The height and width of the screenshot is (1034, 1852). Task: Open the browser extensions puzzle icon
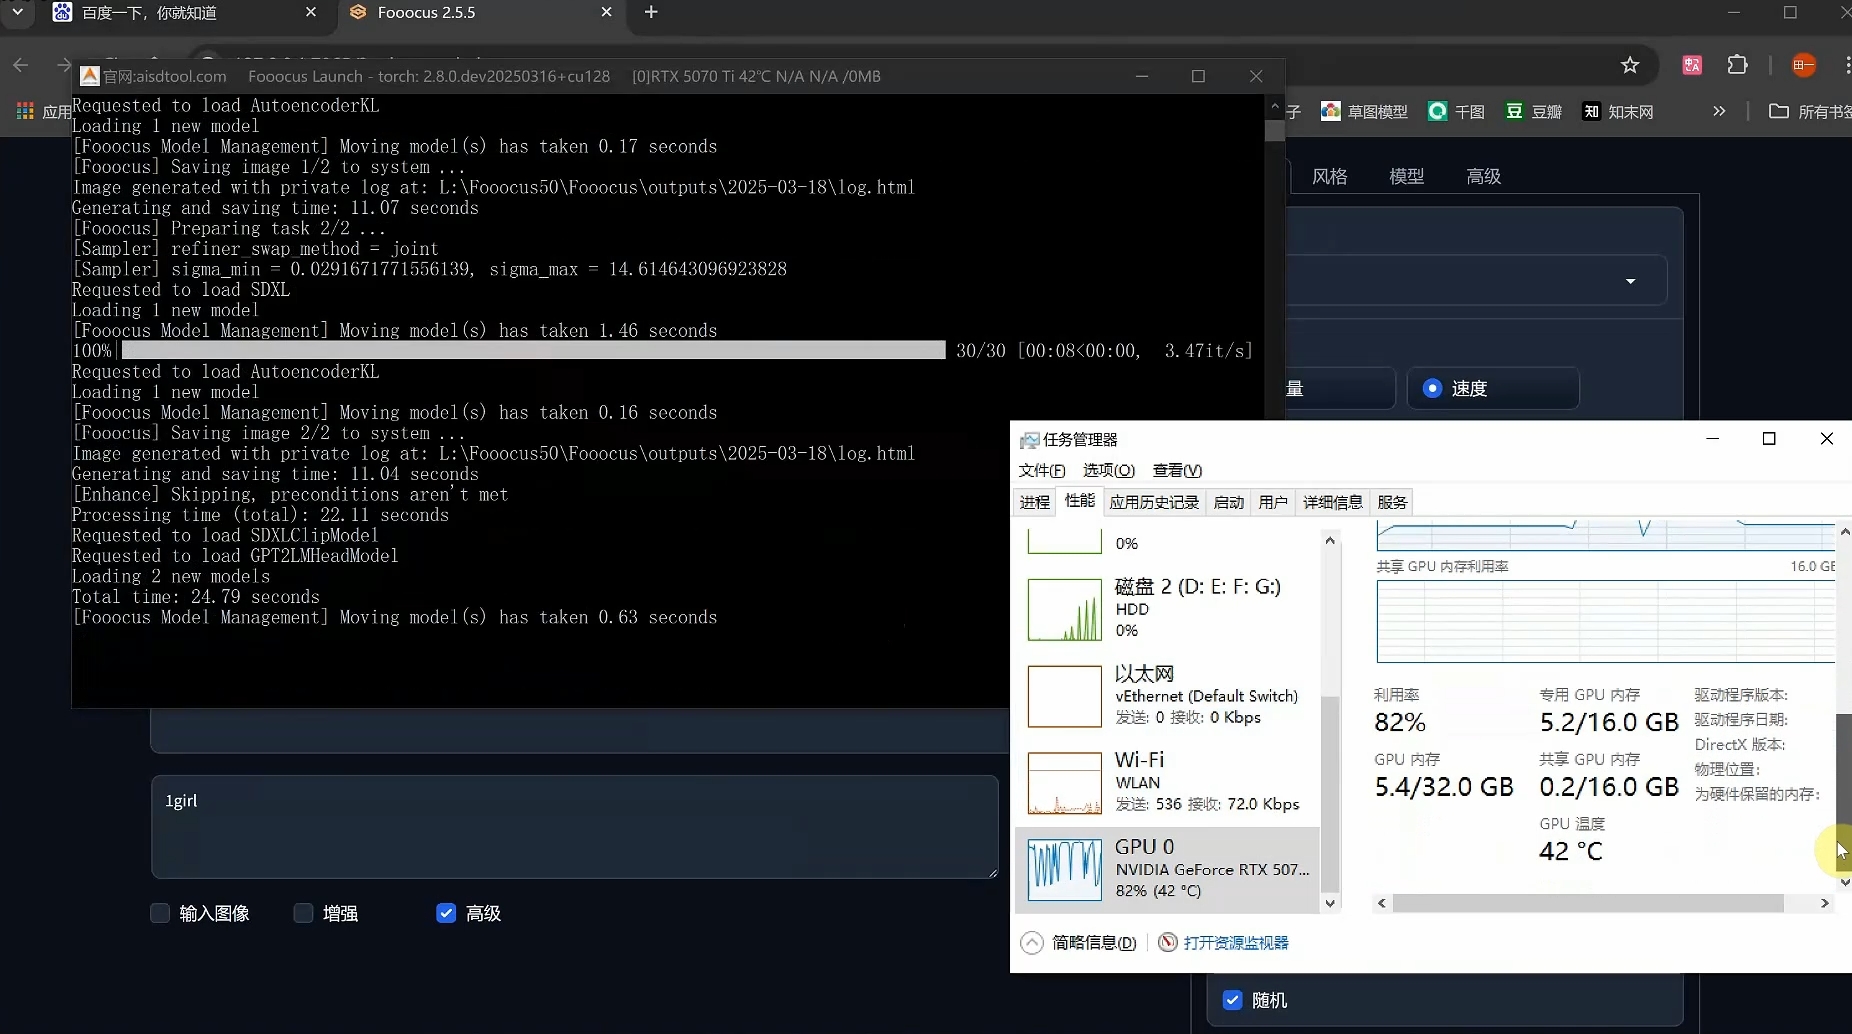tap(1738, 65)
